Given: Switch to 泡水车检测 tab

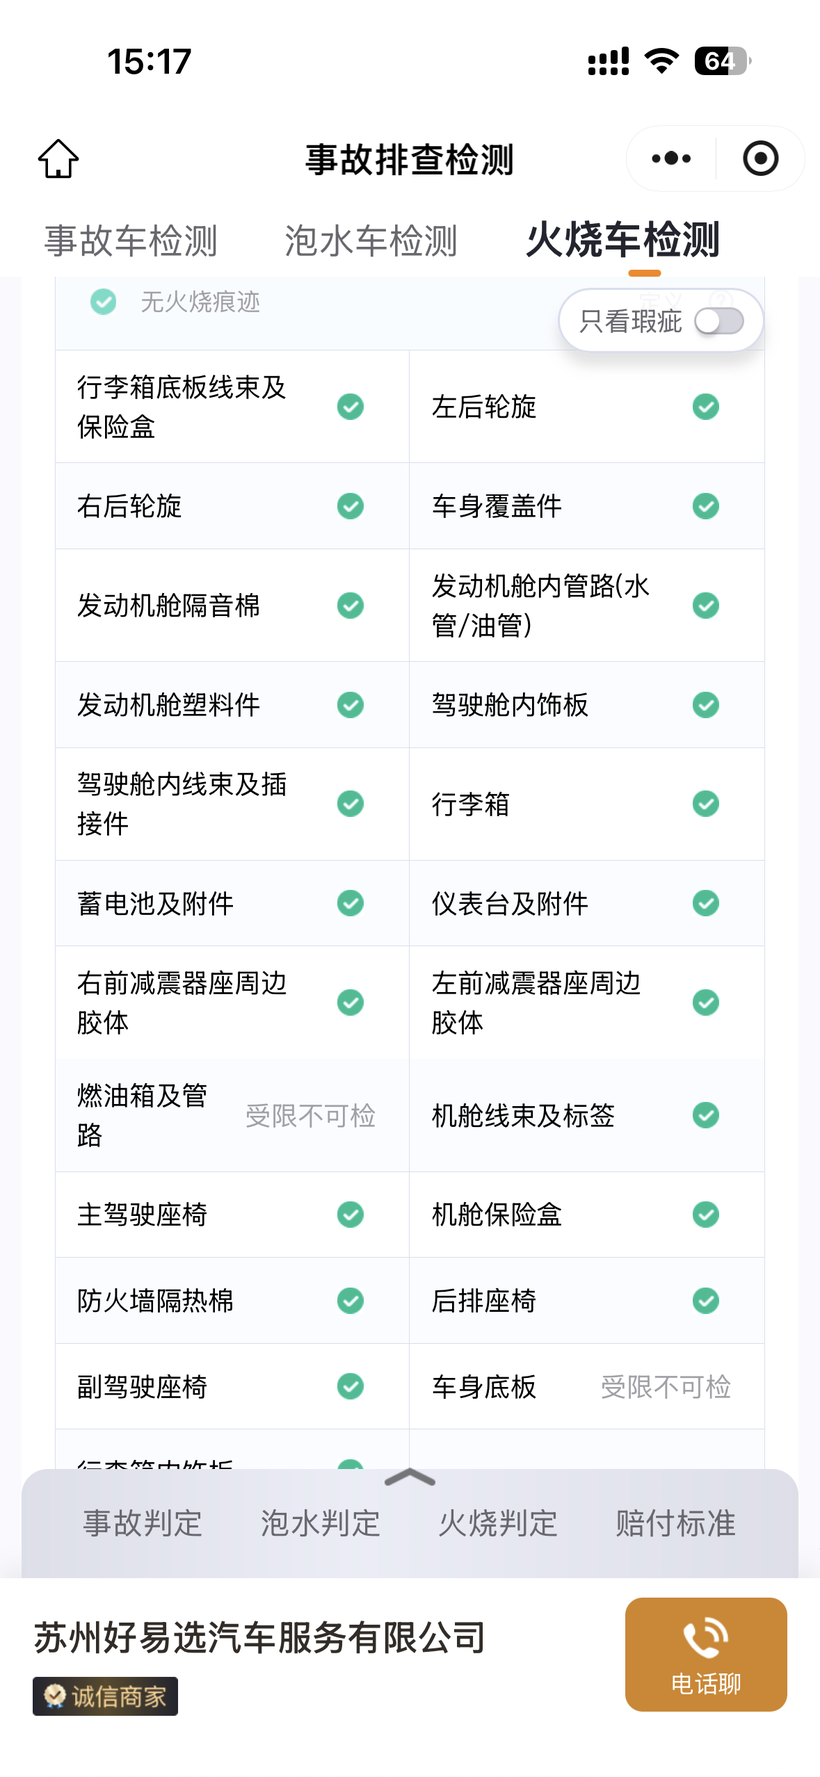Looking at the screenshot, I should click(x=371, y=241).
